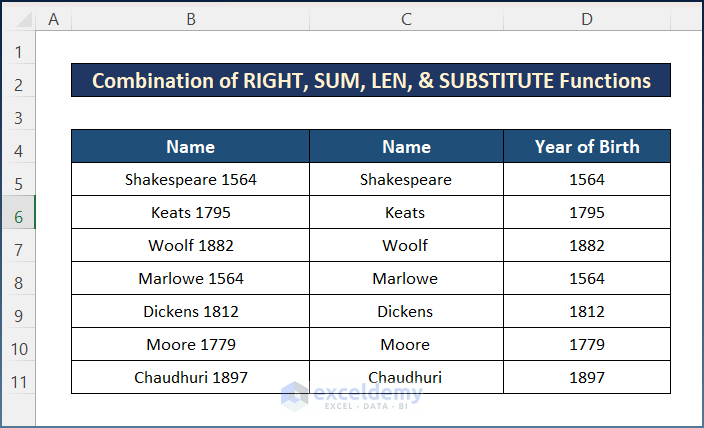Click row 11 header
Image resolution: width=704 pixels, height=428 pixels.
coord(18,378)
